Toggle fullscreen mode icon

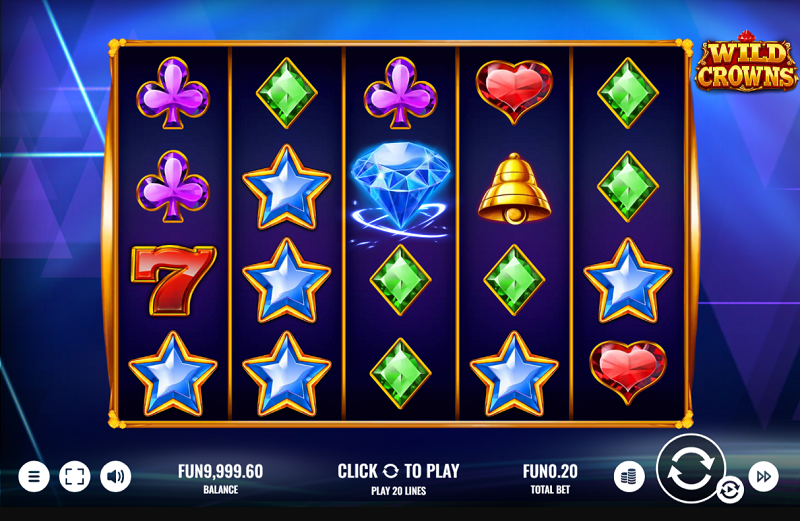point(74,477)
